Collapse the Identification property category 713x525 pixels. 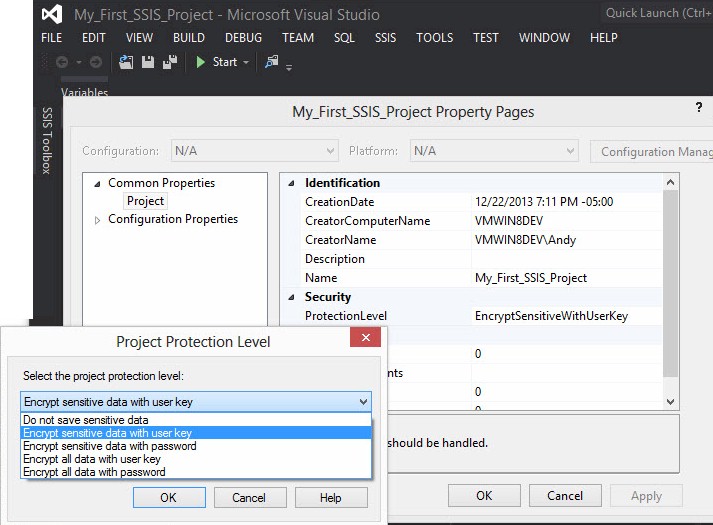[291, 184]
